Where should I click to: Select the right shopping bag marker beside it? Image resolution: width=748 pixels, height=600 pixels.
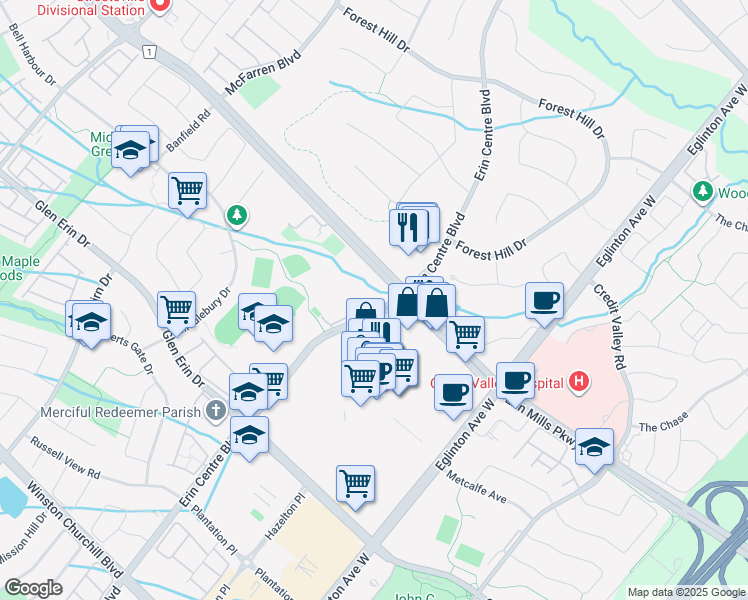436,305
